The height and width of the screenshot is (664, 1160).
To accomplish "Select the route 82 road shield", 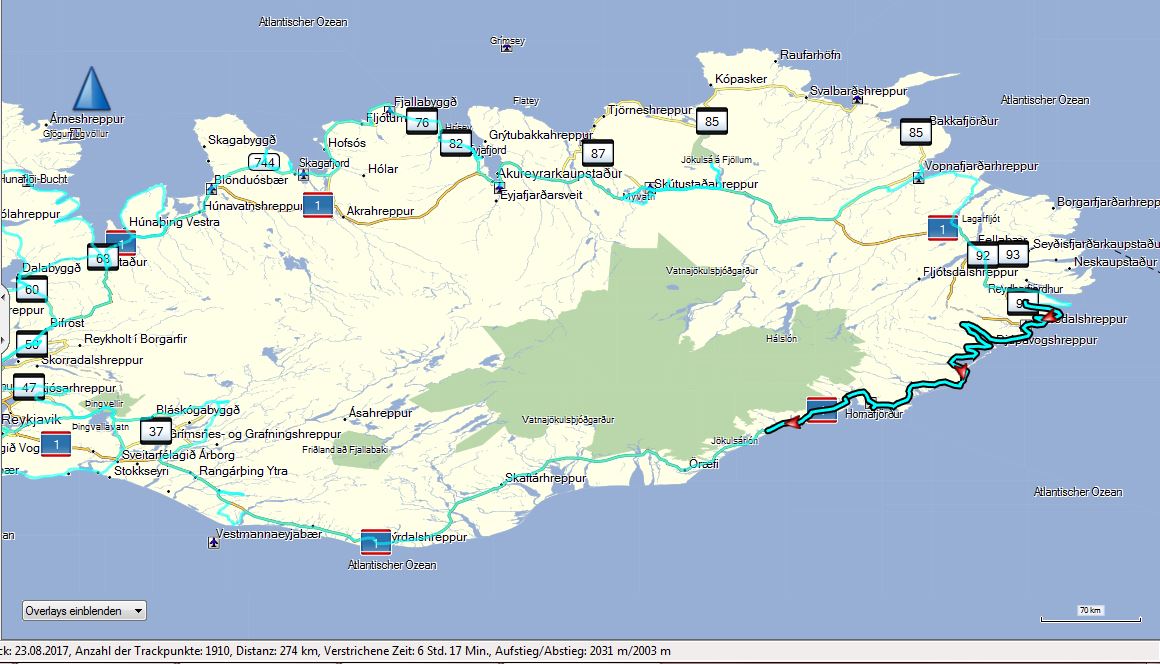I will (x=456, y=144).
